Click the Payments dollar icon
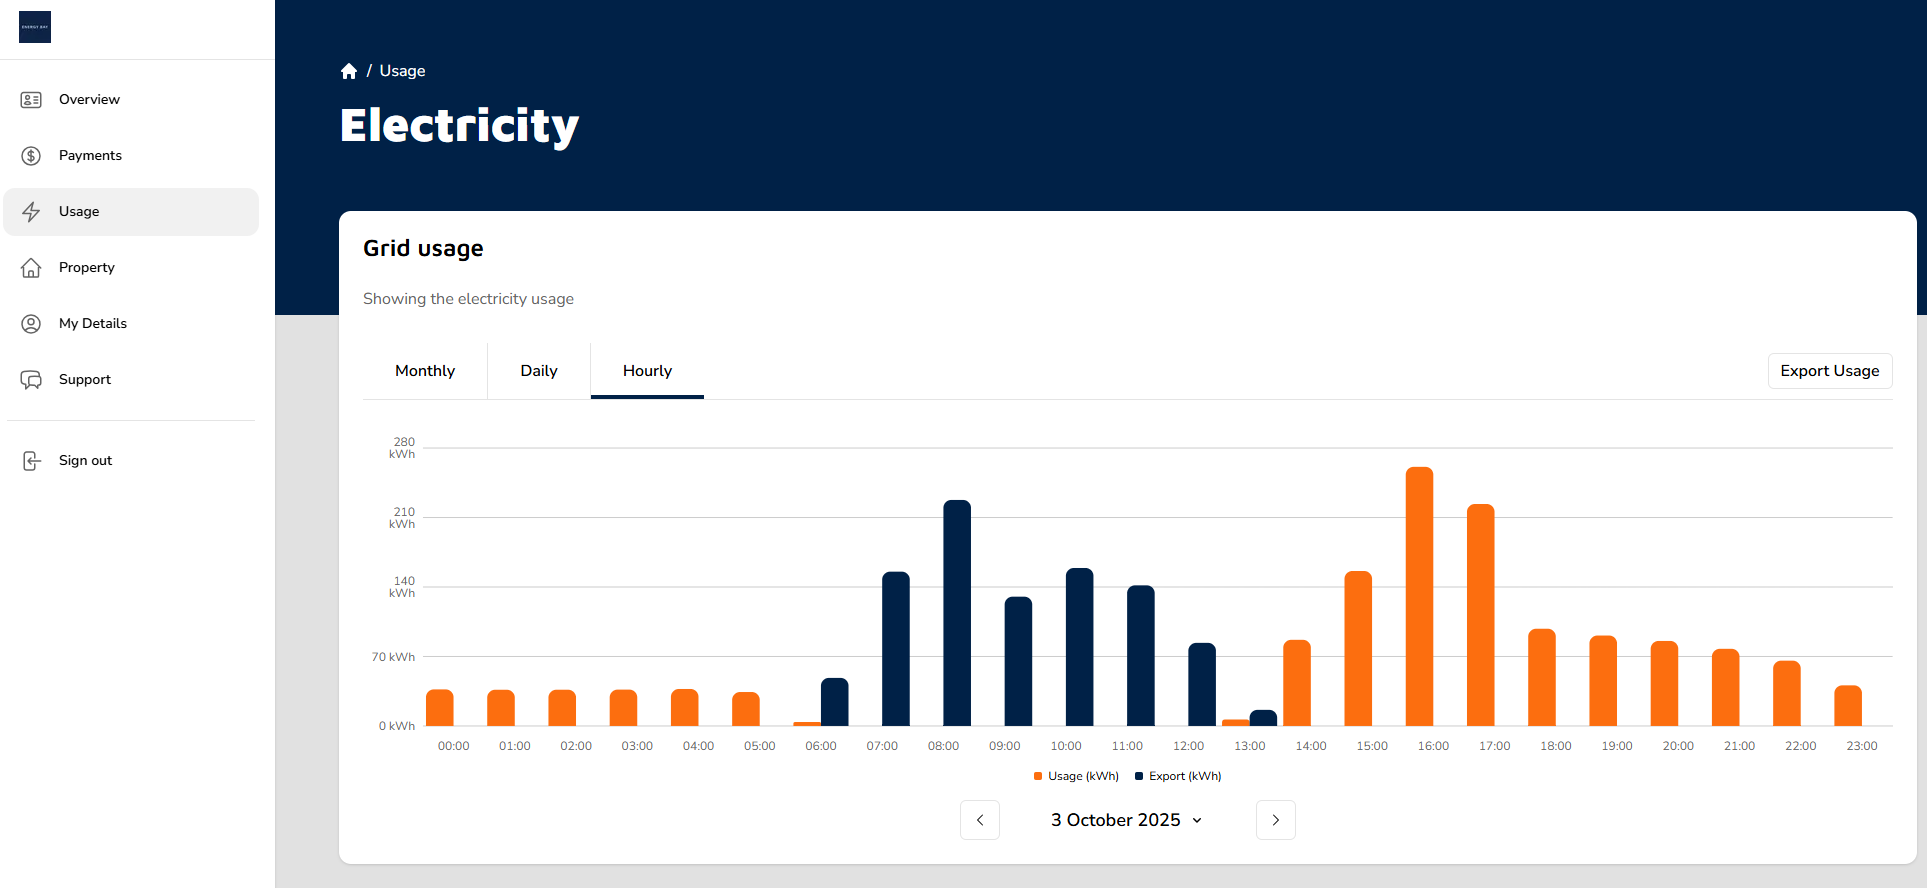The image size is (1927, 888). click(x=31, y=156)
